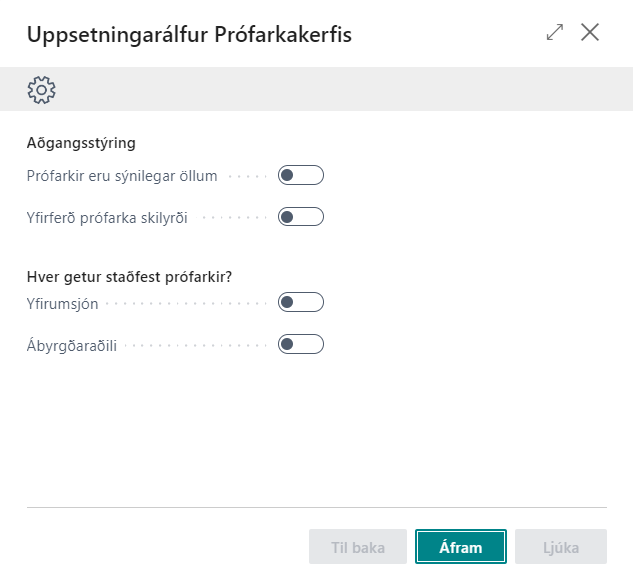
Task: Close the Uppsetningarálfur Prófarkakerfis dialog
Action: pyautogui.click(x=590, y=33)
